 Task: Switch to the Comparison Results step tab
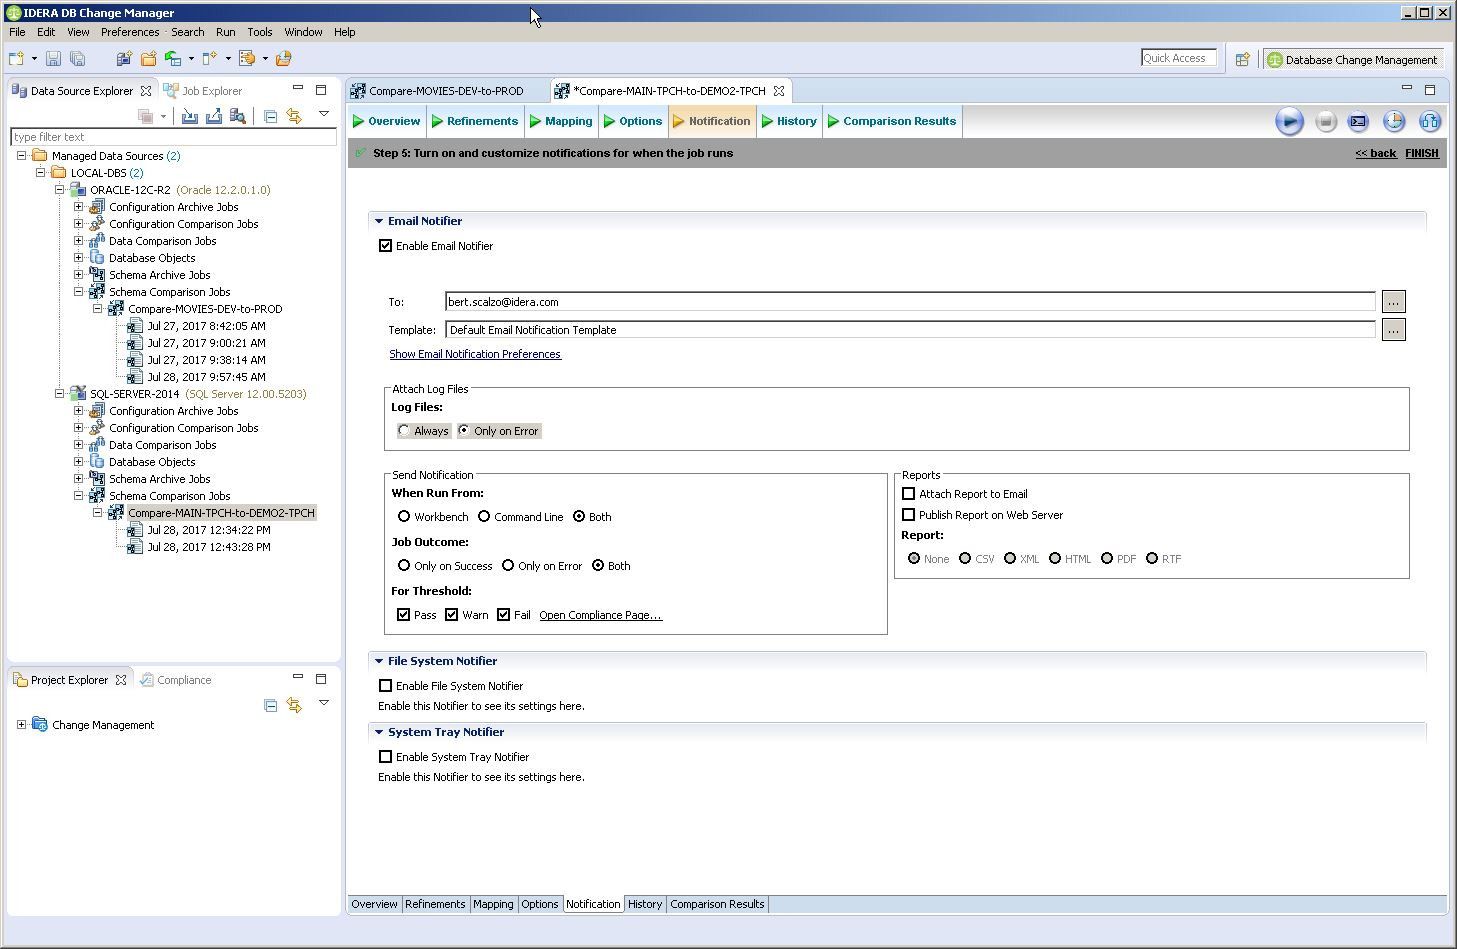point(898,121)
